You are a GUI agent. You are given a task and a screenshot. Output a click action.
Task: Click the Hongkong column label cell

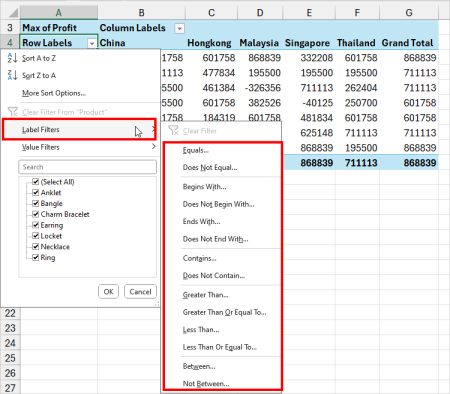click(211, 43)
